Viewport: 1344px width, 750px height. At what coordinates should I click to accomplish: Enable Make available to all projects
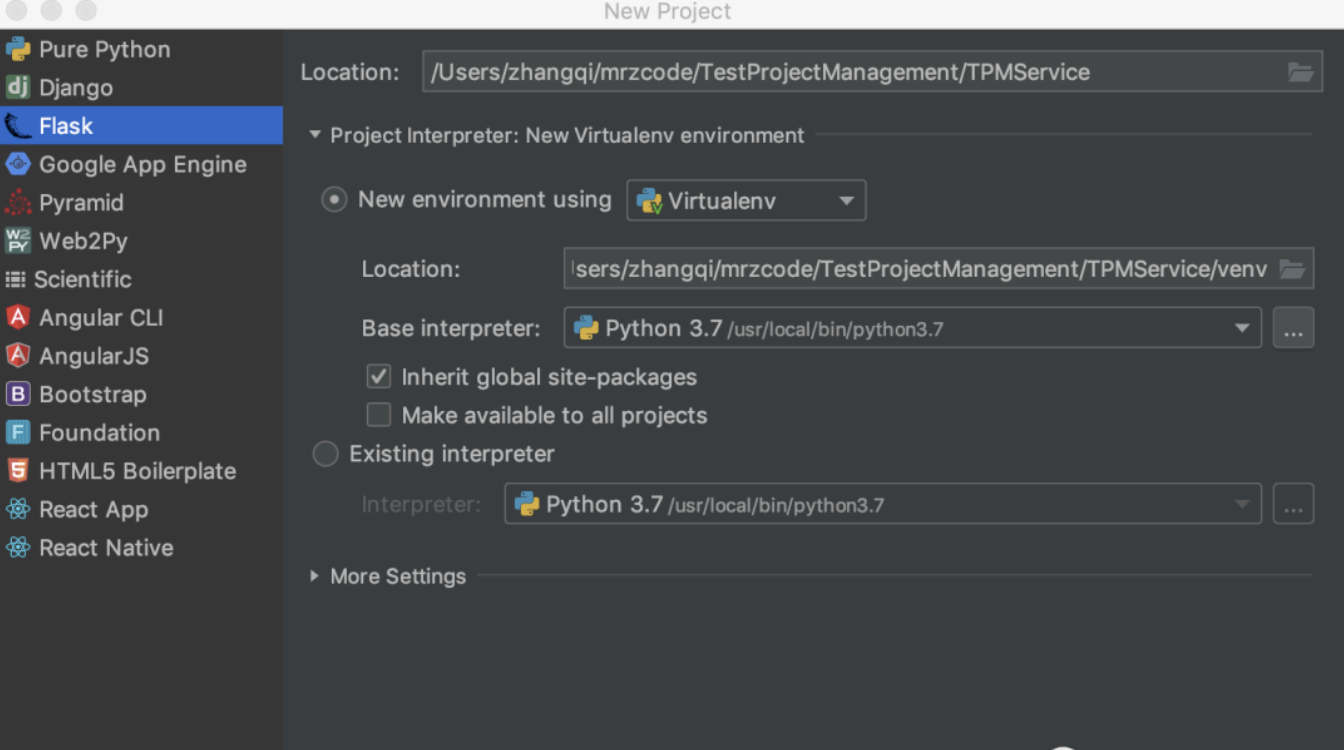click(x=379, y=415)
